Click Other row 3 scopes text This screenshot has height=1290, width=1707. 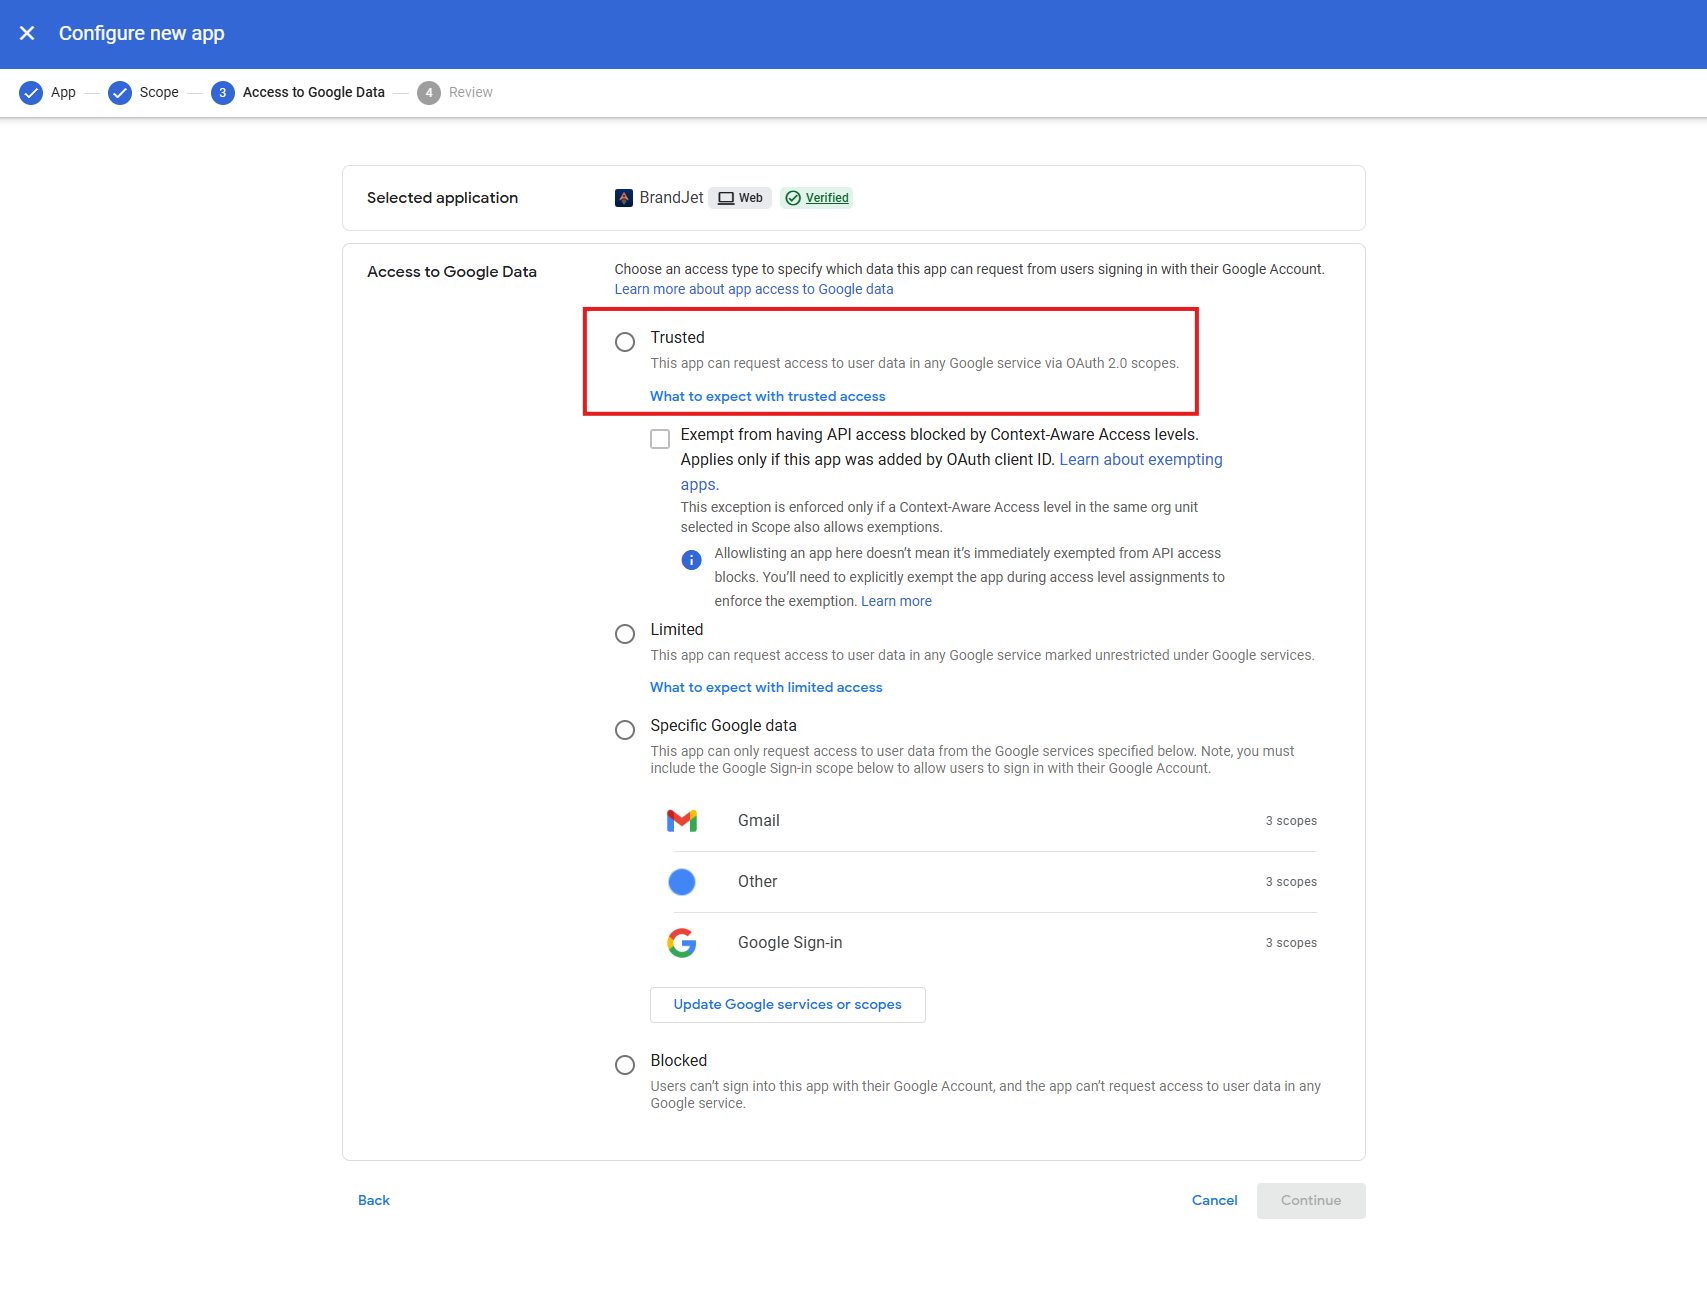coord(1291,882)
